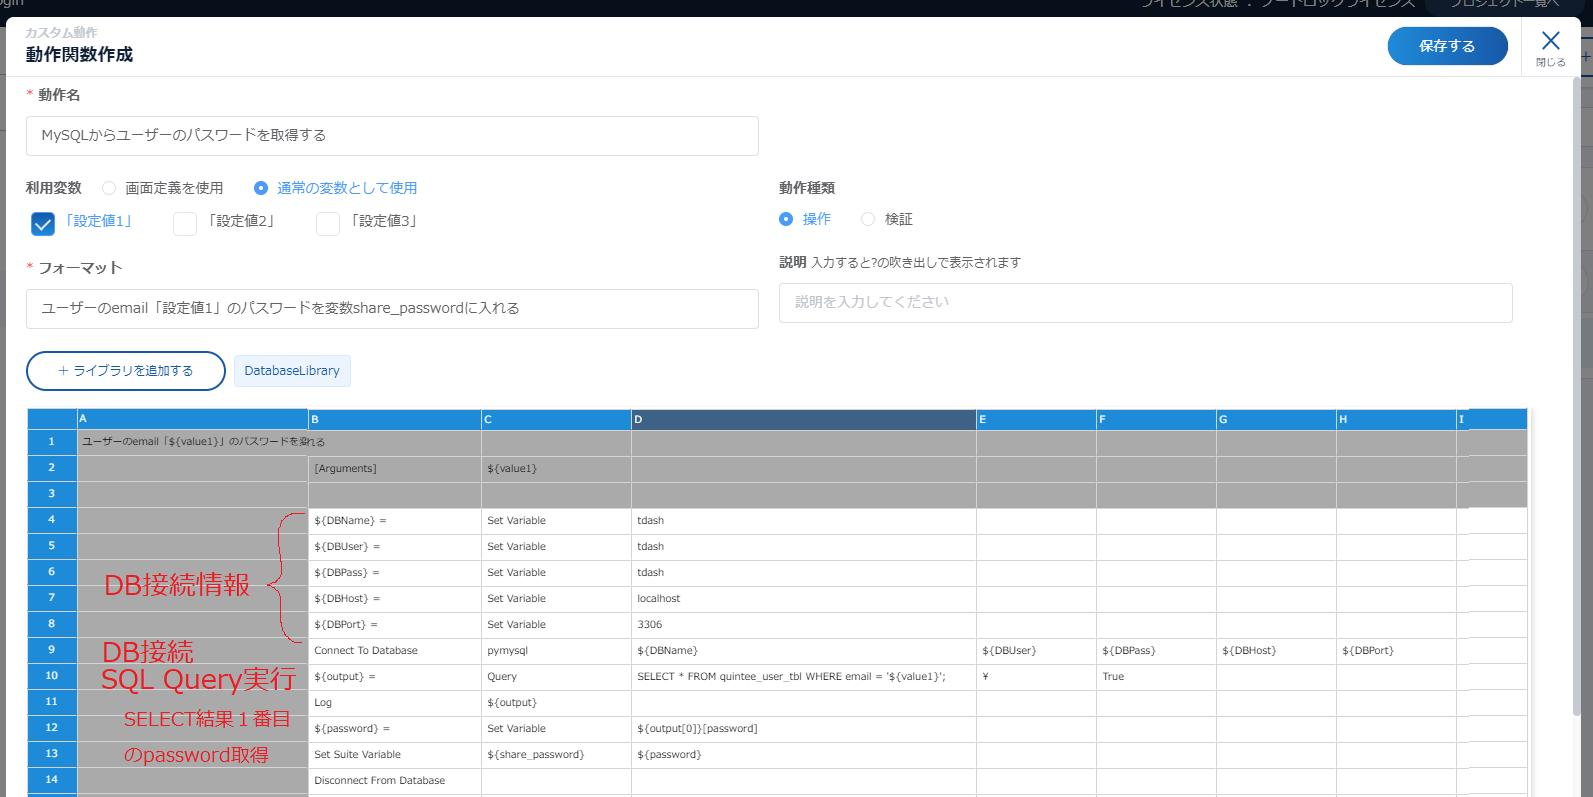This screenshot has height=797, width=1593.
Task: Click the ${password} cell in row 13
Action: [804, 755]
